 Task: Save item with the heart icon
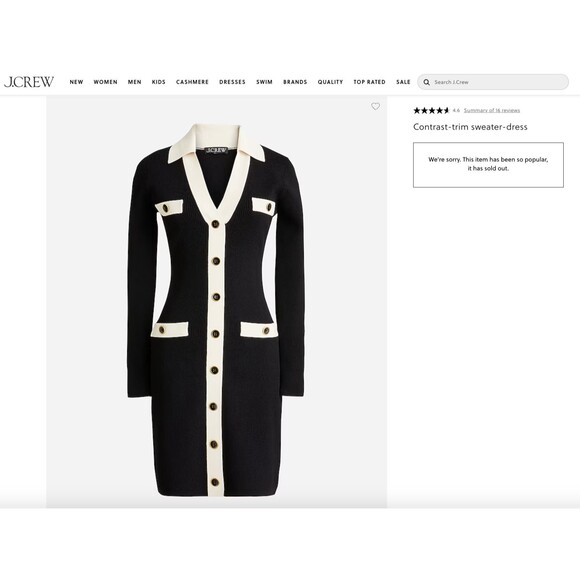tap(375, 107)
